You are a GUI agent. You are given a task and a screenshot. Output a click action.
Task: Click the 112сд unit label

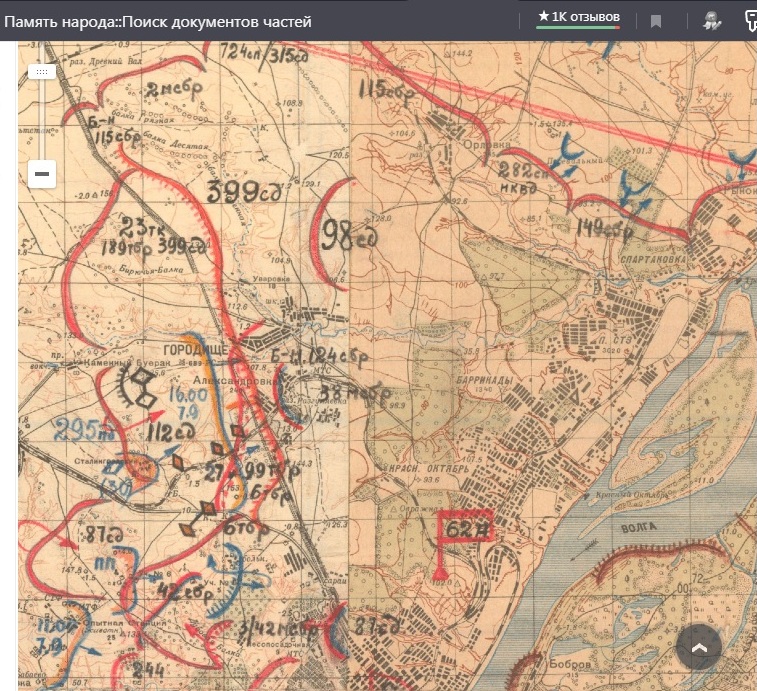pyautogui.click(x=168, y=432)
